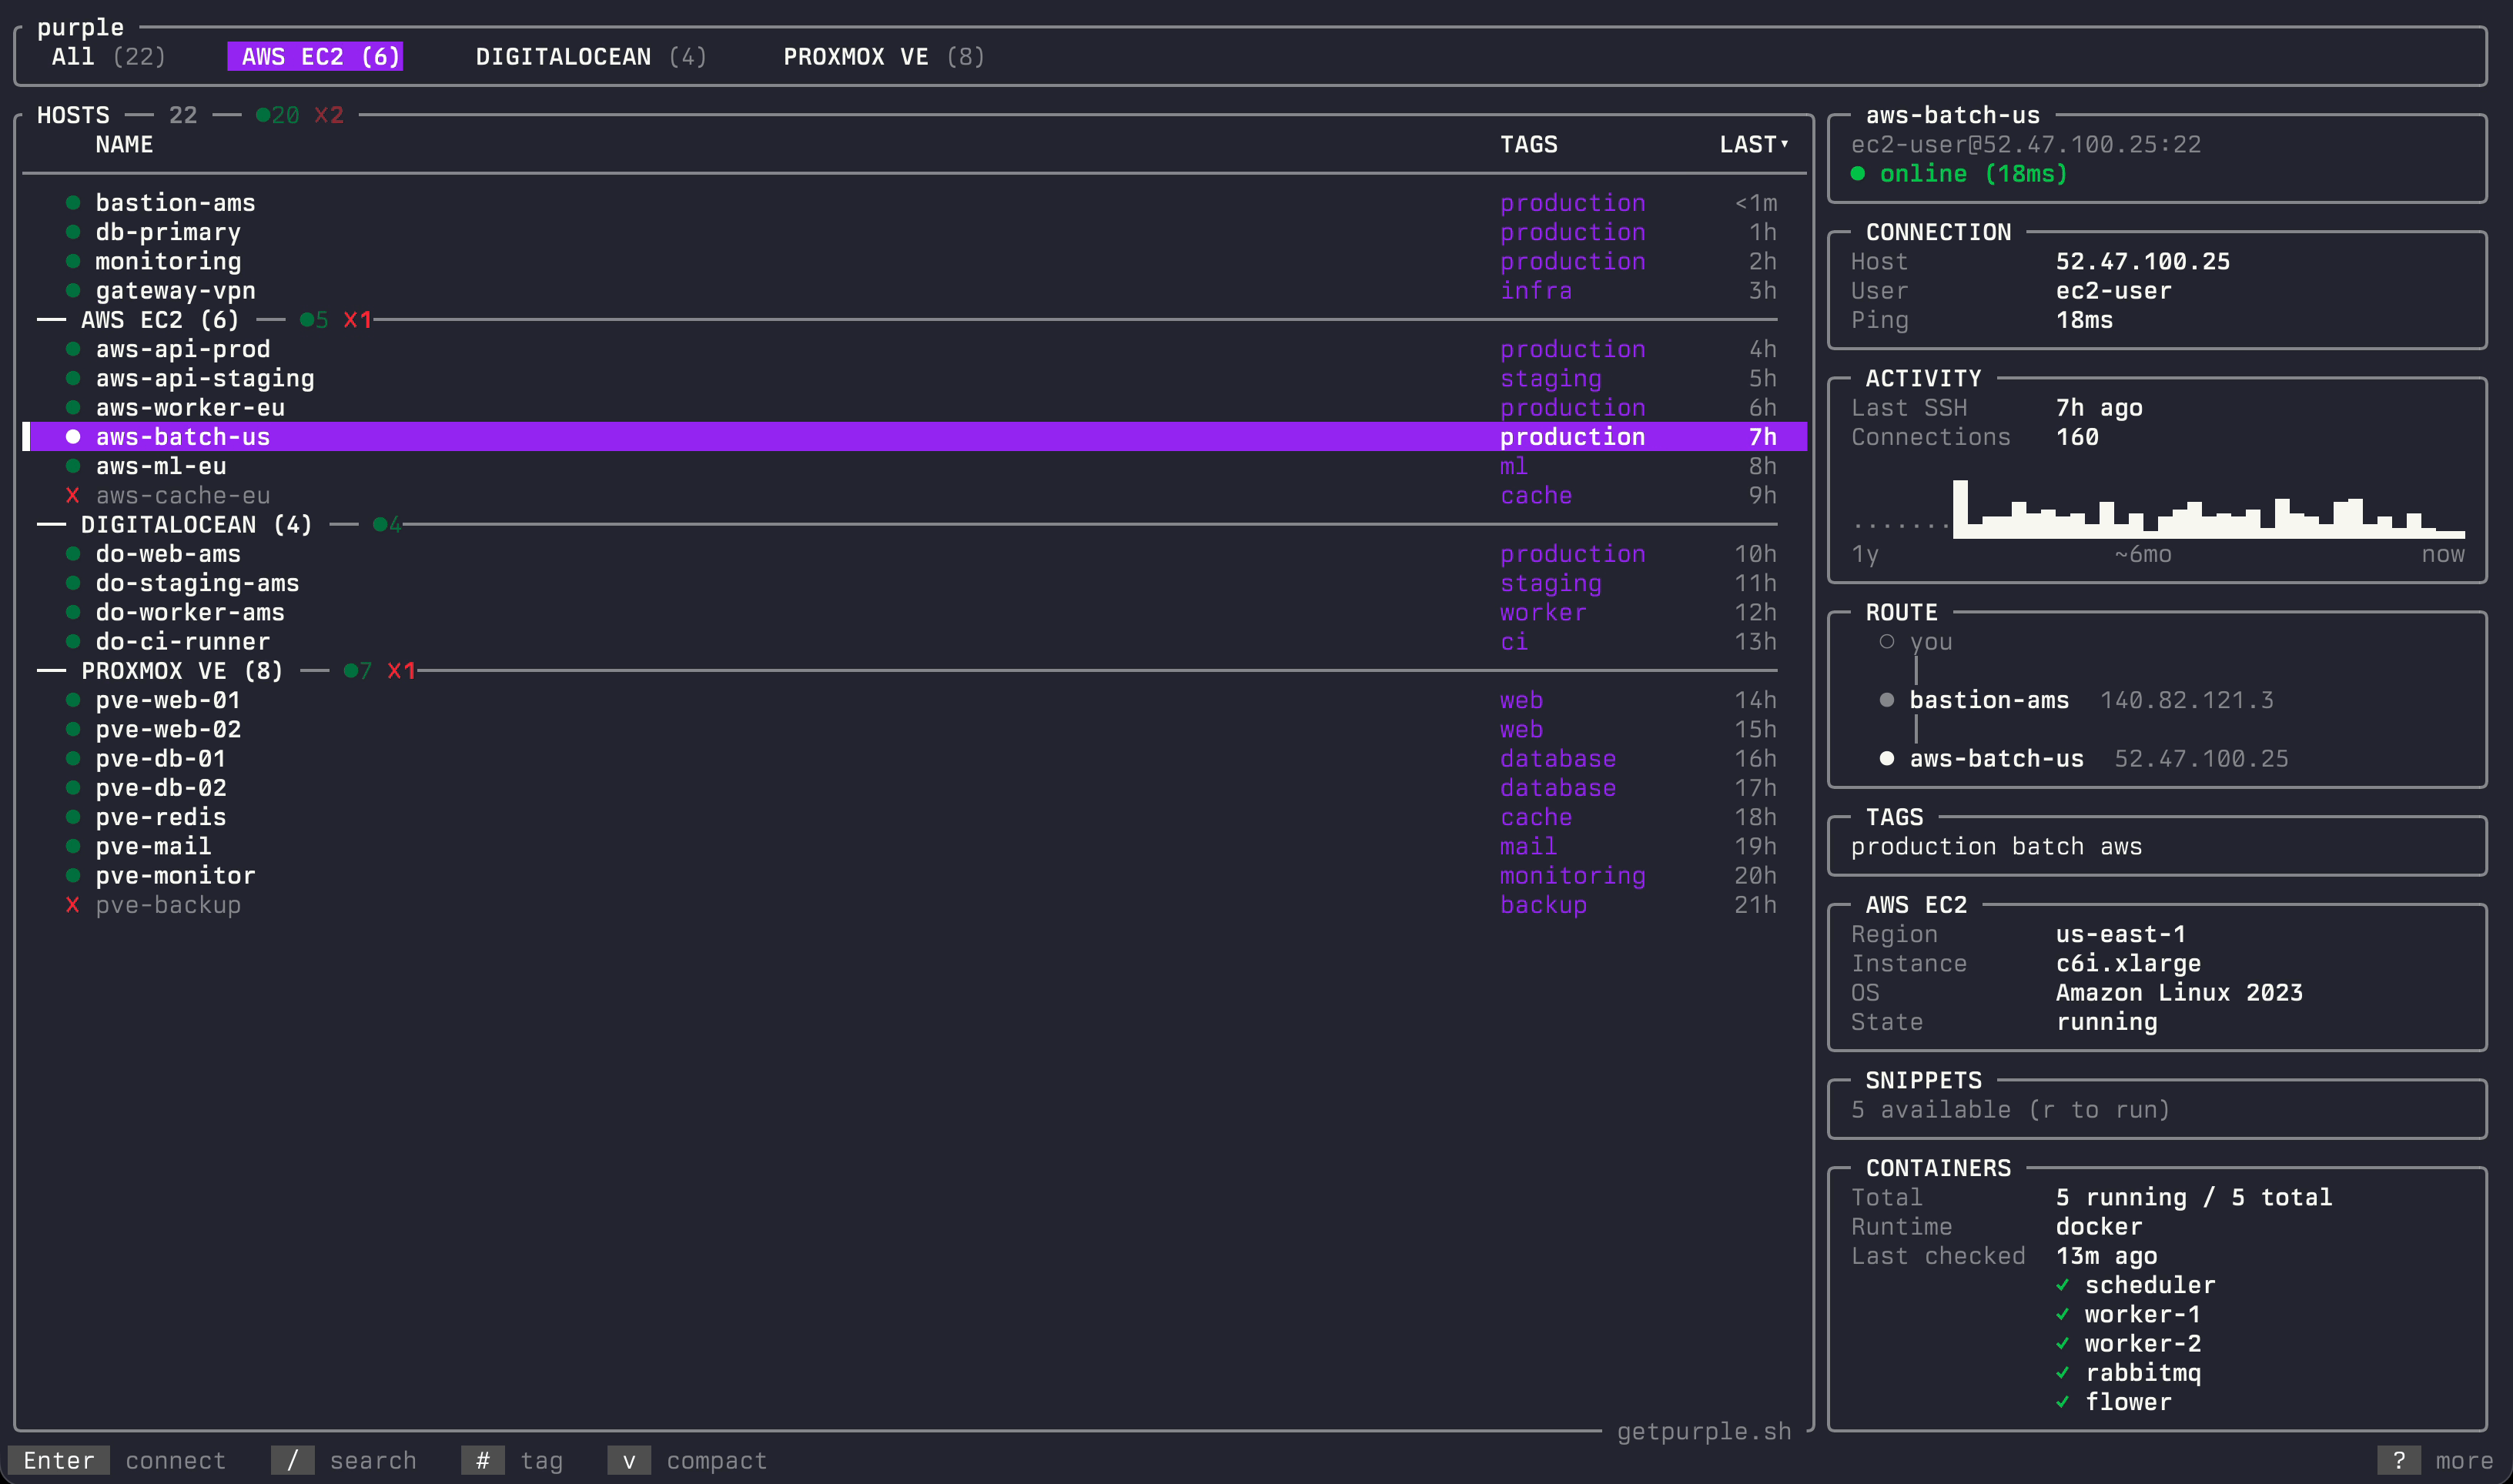Click the red X status icon beside pve-backup
This screenshot has width=2513, height=1484.
pos(72,905)
